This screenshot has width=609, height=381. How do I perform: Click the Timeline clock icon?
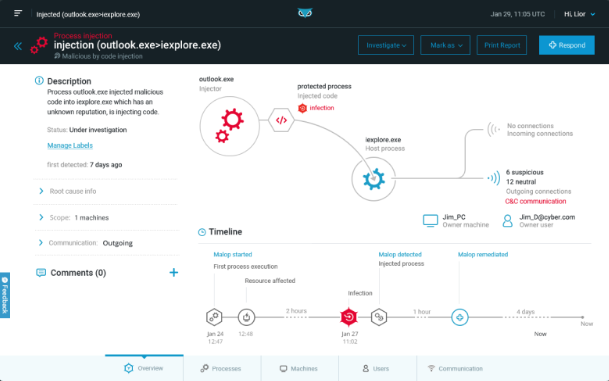202,232
